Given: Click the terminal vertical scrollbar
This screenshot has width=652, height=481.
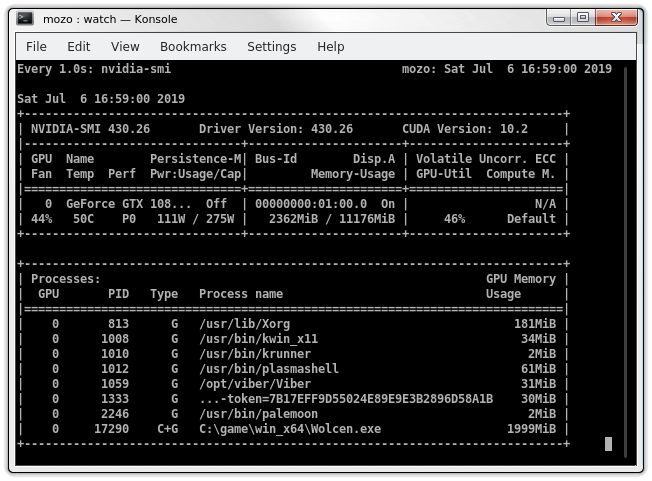Looking at the screenshot, I should (625, 262).
